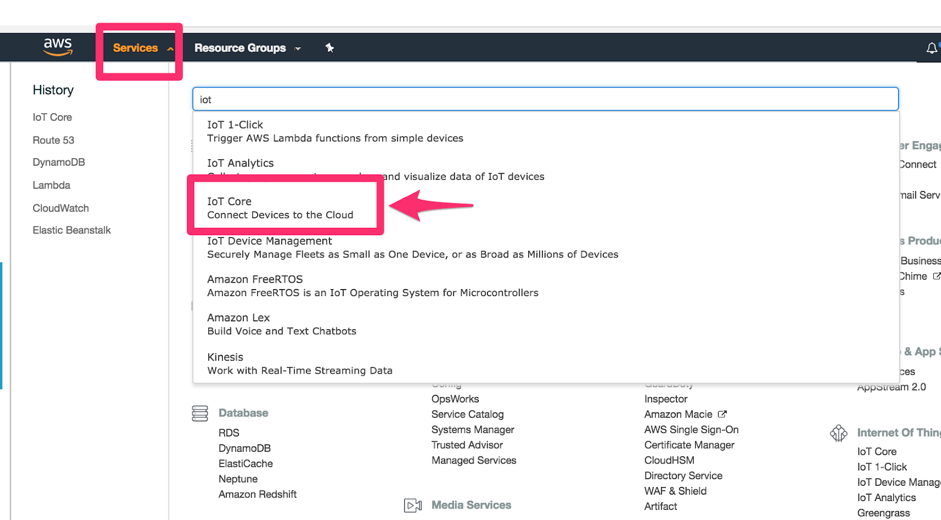This screenshot has height=520, width=941.
Task: Go to DynamoDB in History list
Action: (58, 162)
